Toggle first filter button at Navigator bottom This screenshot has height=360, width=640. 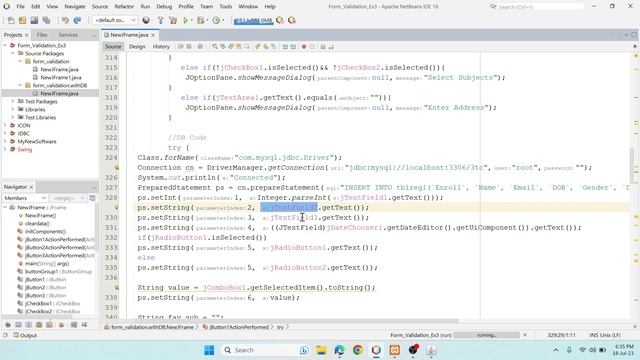(x=8, y=325)
